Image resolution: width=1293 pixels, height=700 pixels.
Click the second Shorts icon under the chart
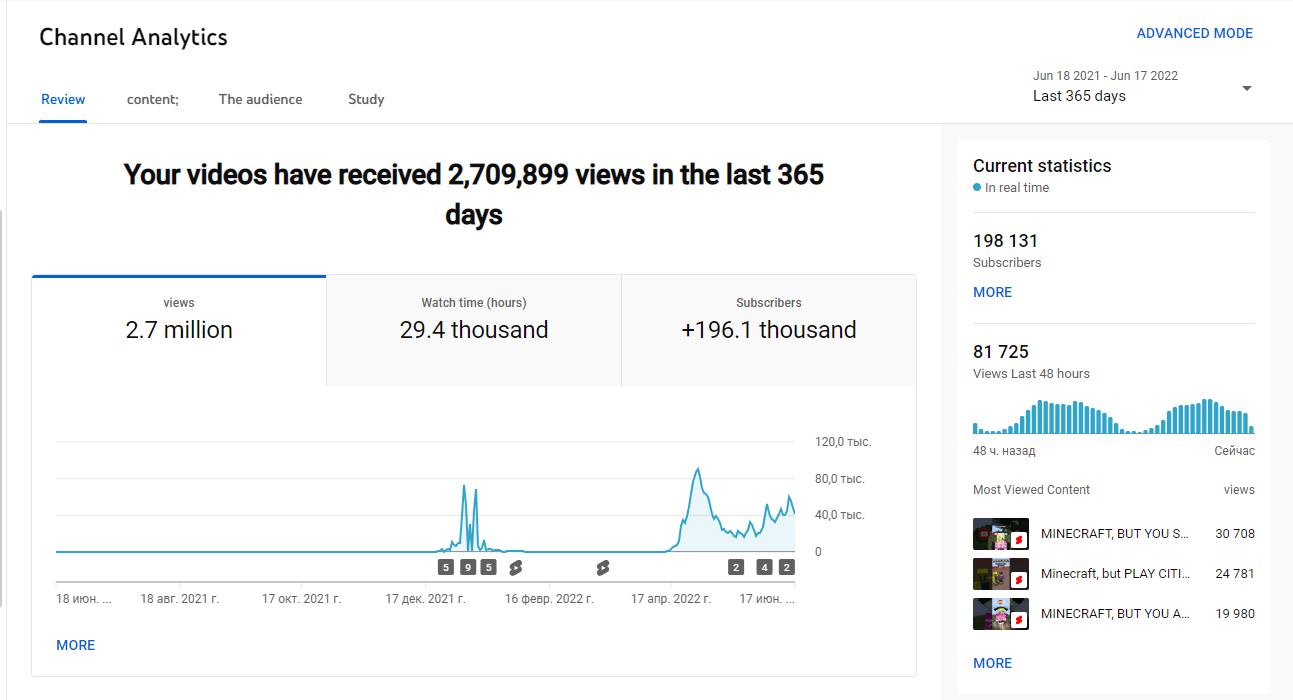click(x=603, y=568)
